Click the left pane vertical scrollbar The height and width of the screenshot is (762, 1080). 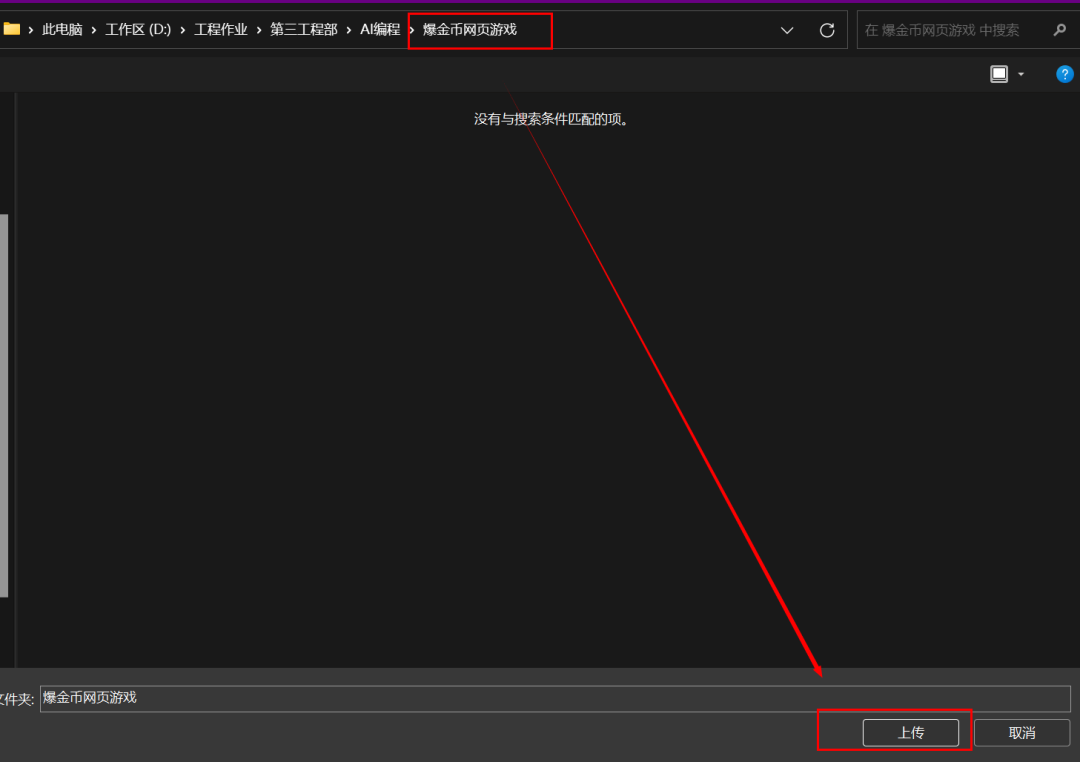click(x=3, y=405)
